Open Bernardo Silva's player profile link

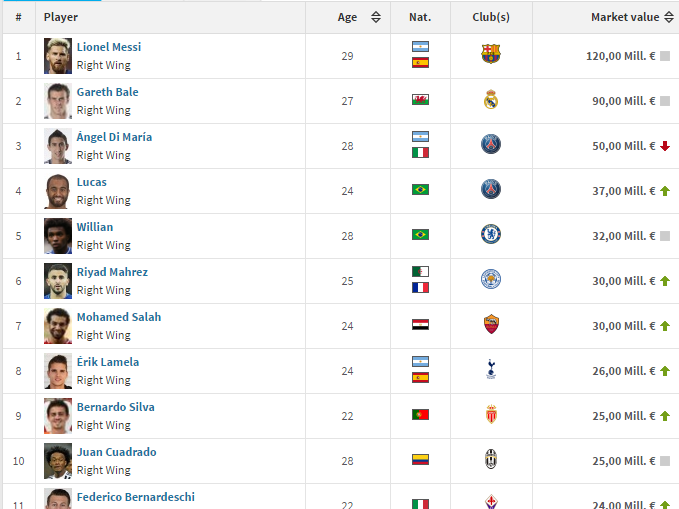(116, 407)
